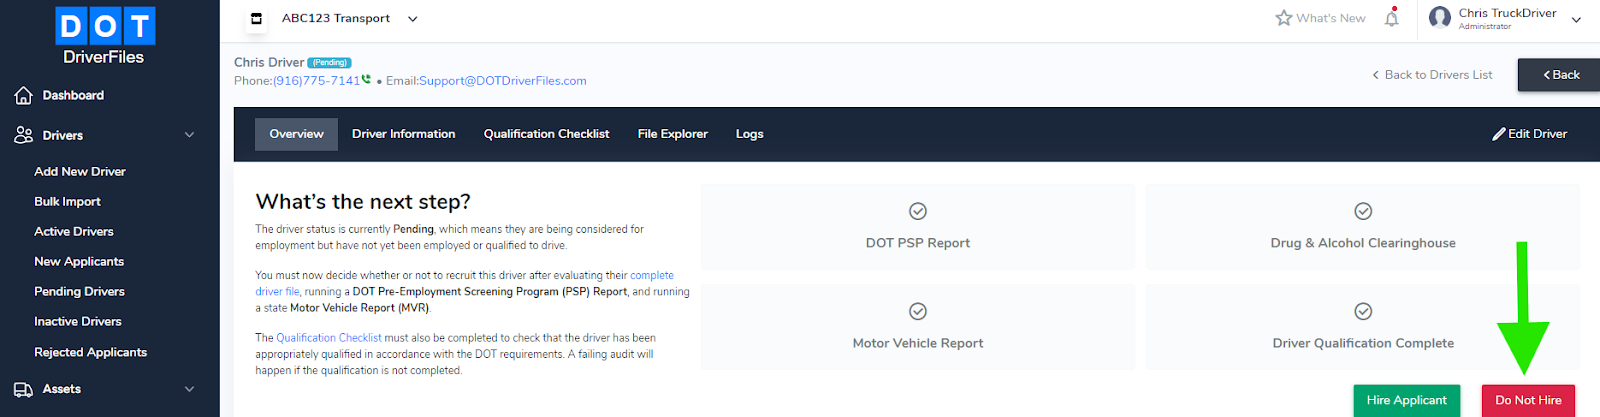This screenshot has width=1600, height=417.
Task: Click the Drug & Alcohol Clearinghouse card label
Action: (1363, 243)
